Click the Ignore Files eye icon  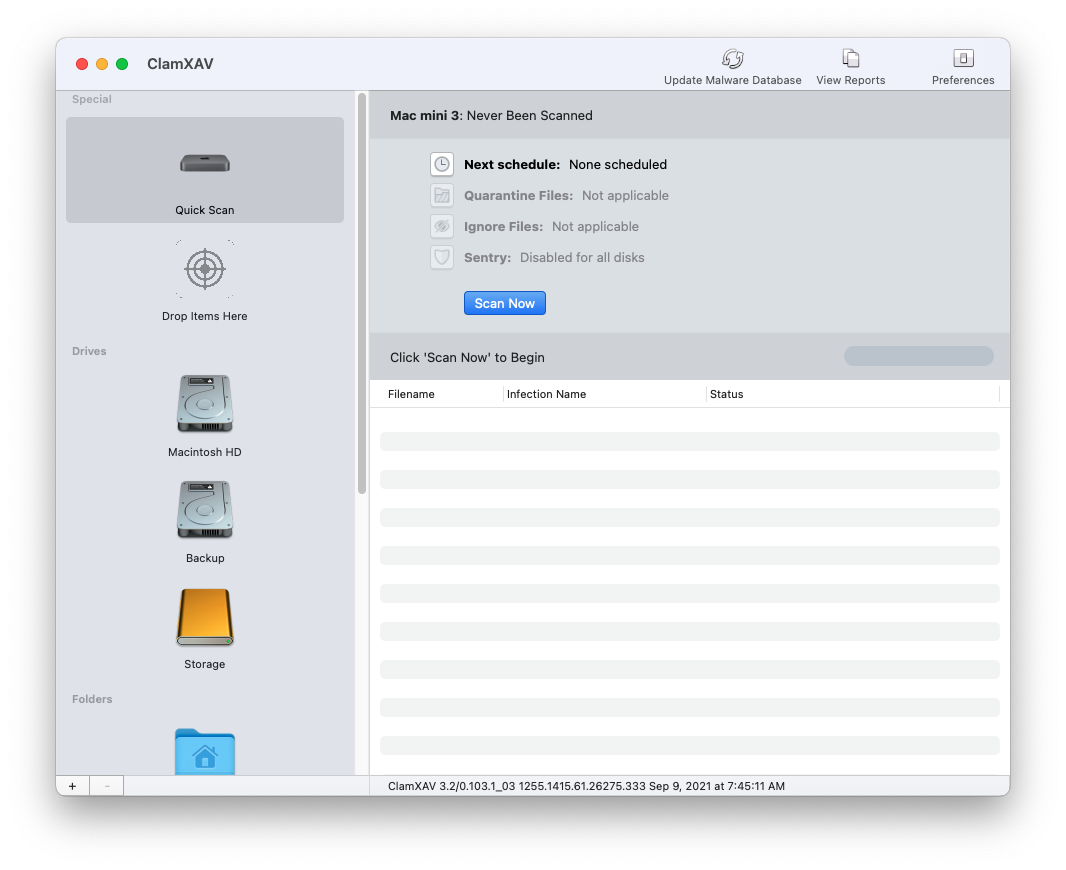(x=442, y=226)
